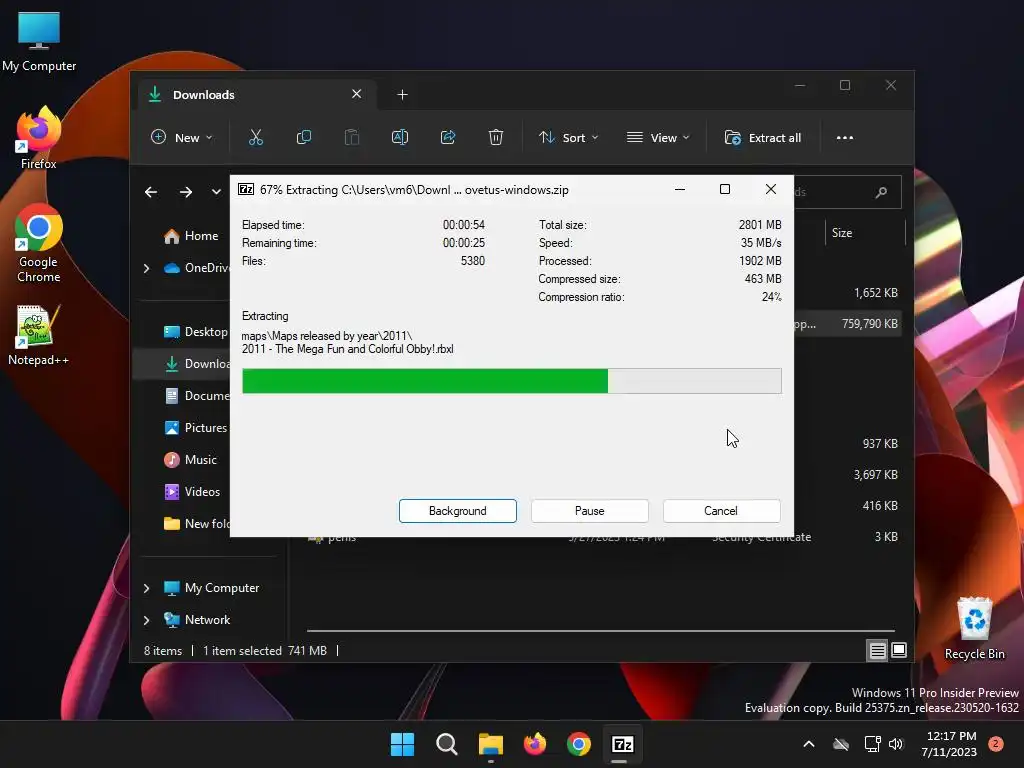
Task: Click the Size column header
Action: (866, 233)
